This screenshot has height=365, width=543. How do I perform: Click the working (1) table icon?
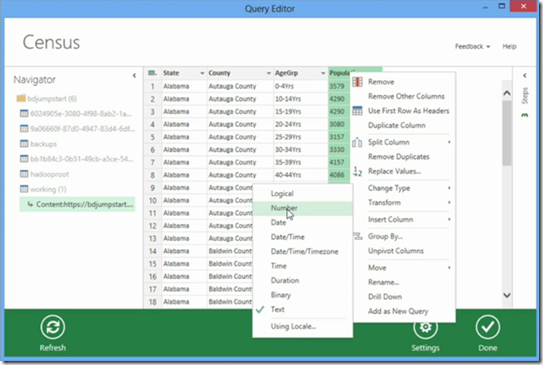point(24,189)
